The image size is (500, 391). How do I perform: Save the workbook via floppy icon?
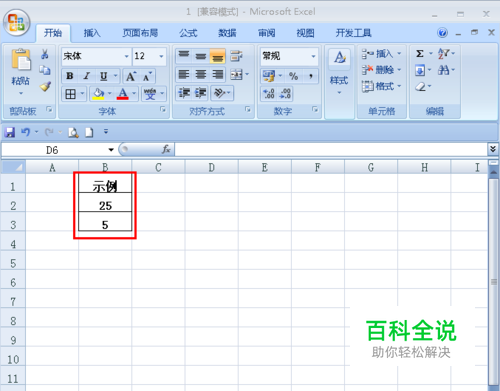10,132
